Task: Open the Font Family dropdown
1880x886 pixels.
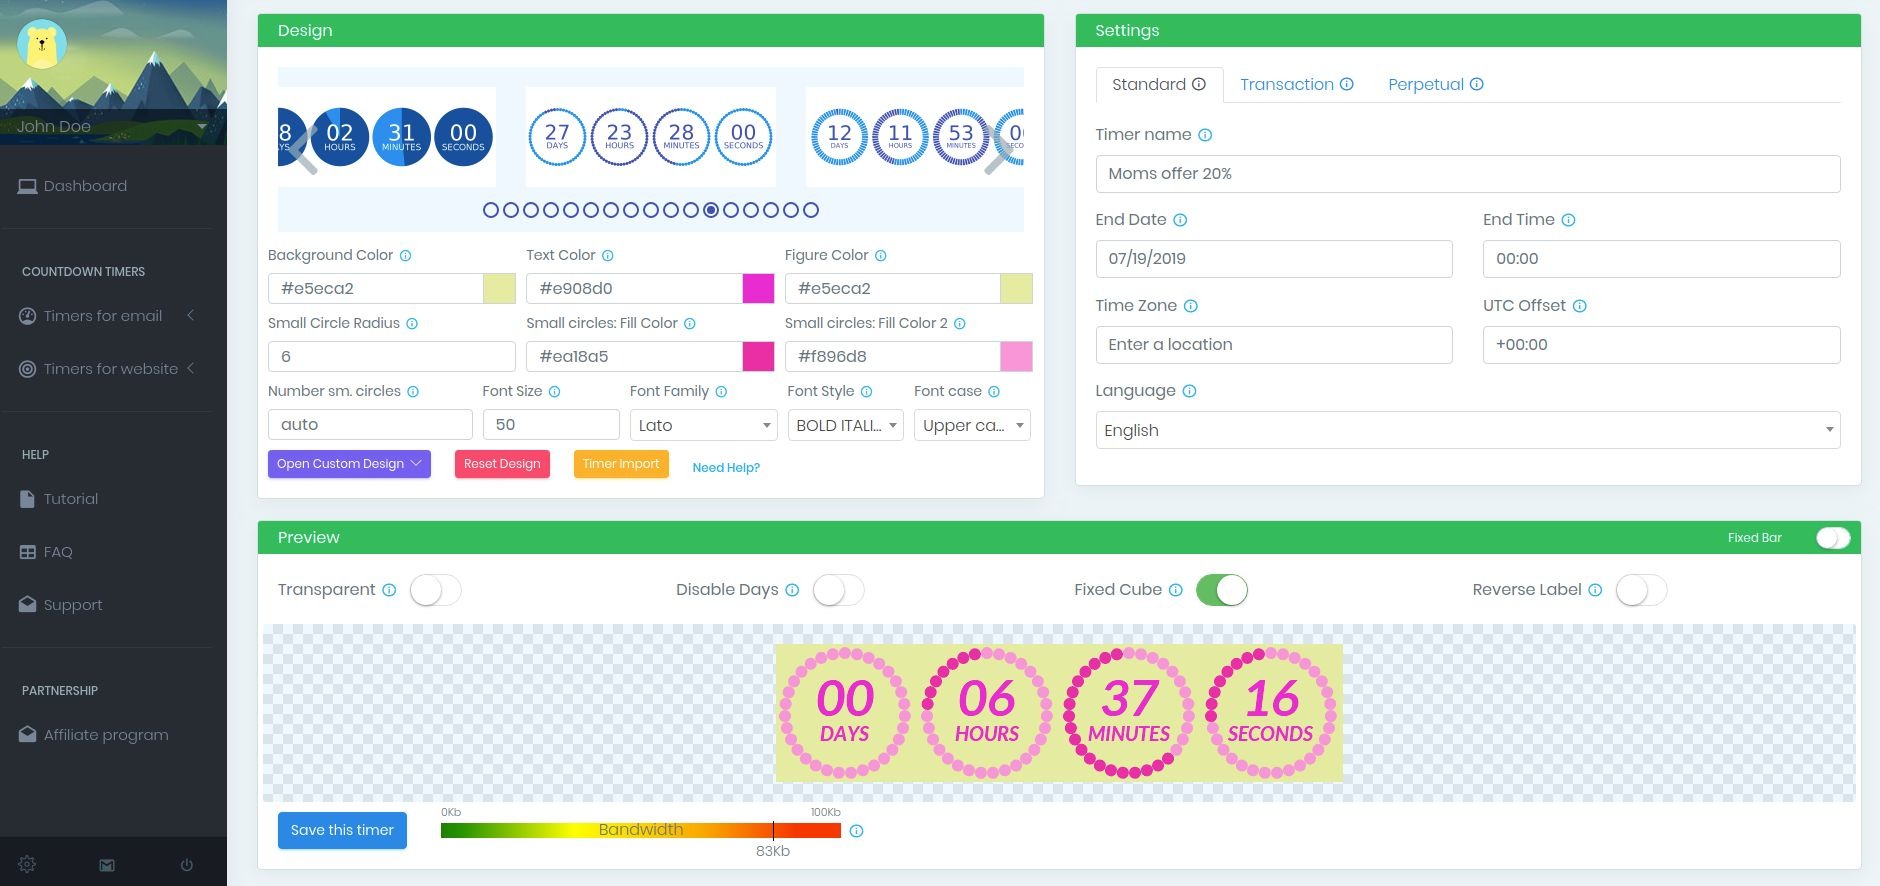Action: tap(703, 425)
